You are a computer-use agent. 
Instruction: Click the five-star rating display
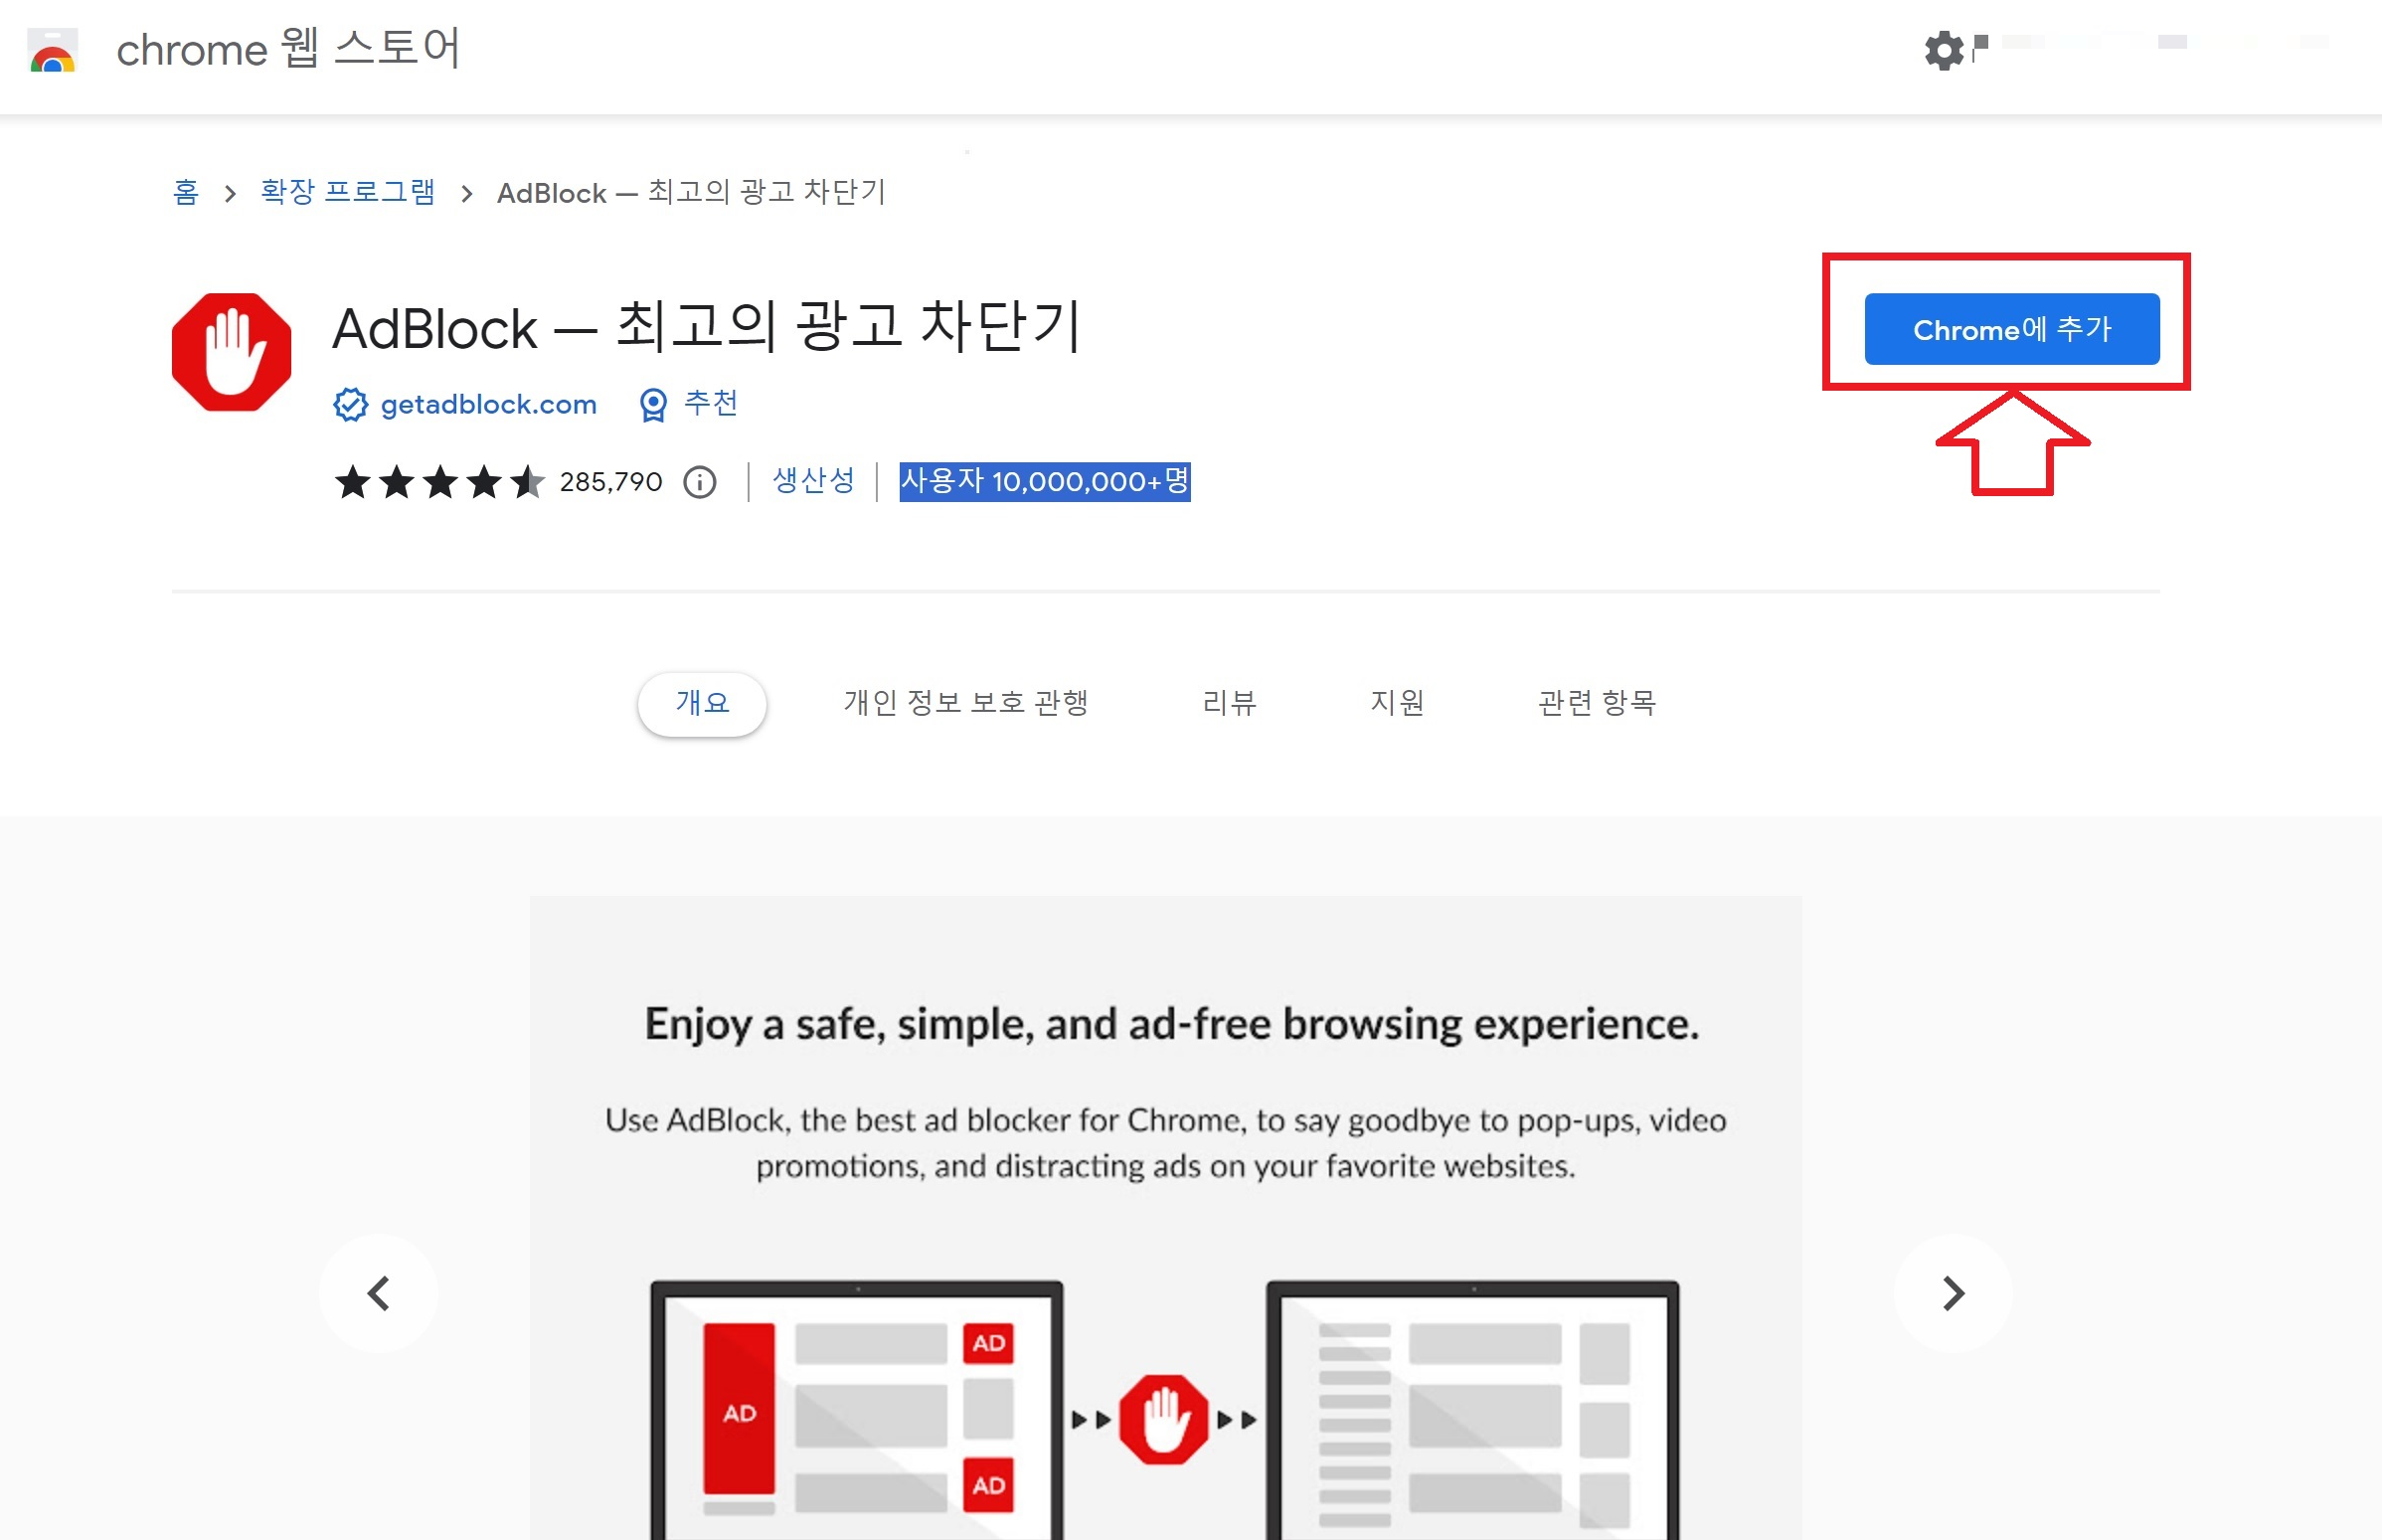pyautogui.click(x=439, y=482)
